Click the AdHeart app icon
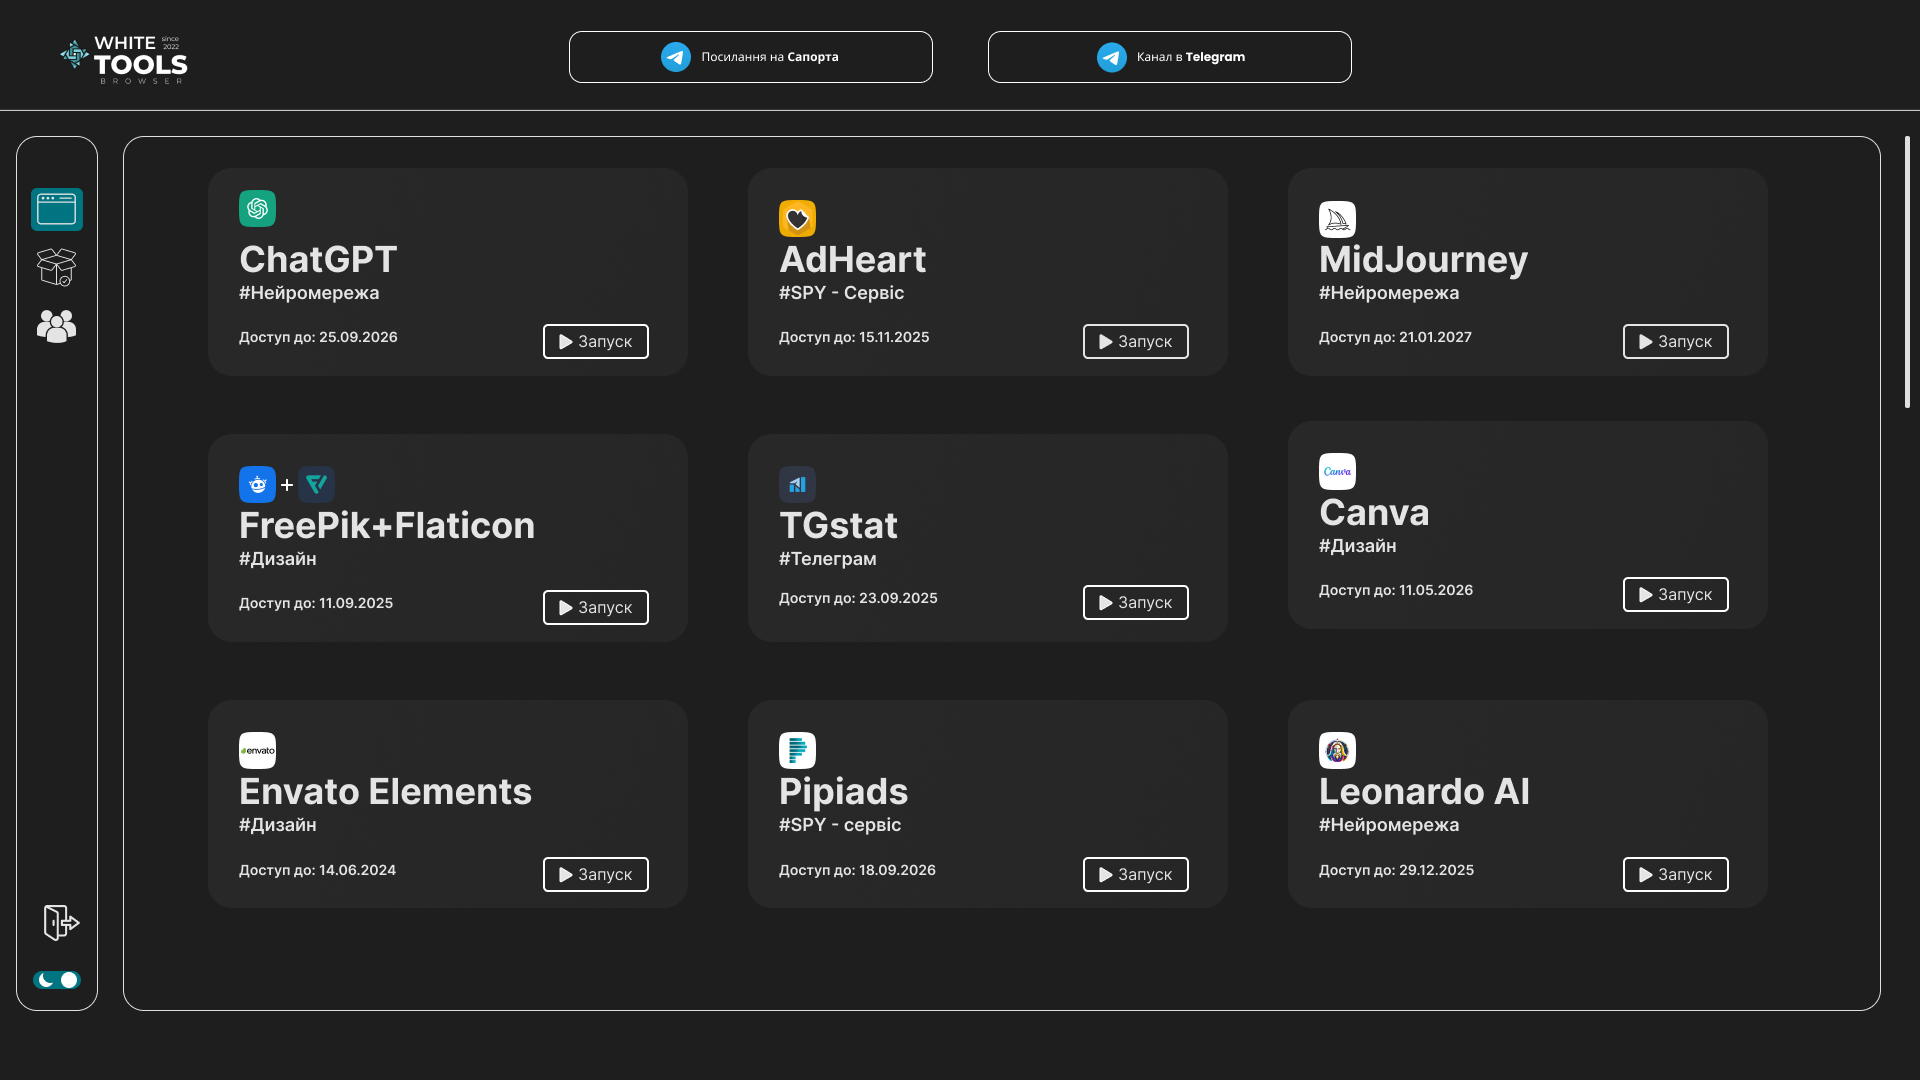Image resolution: width=1920 pixels, height=1080 pixels. coord(796,219)
